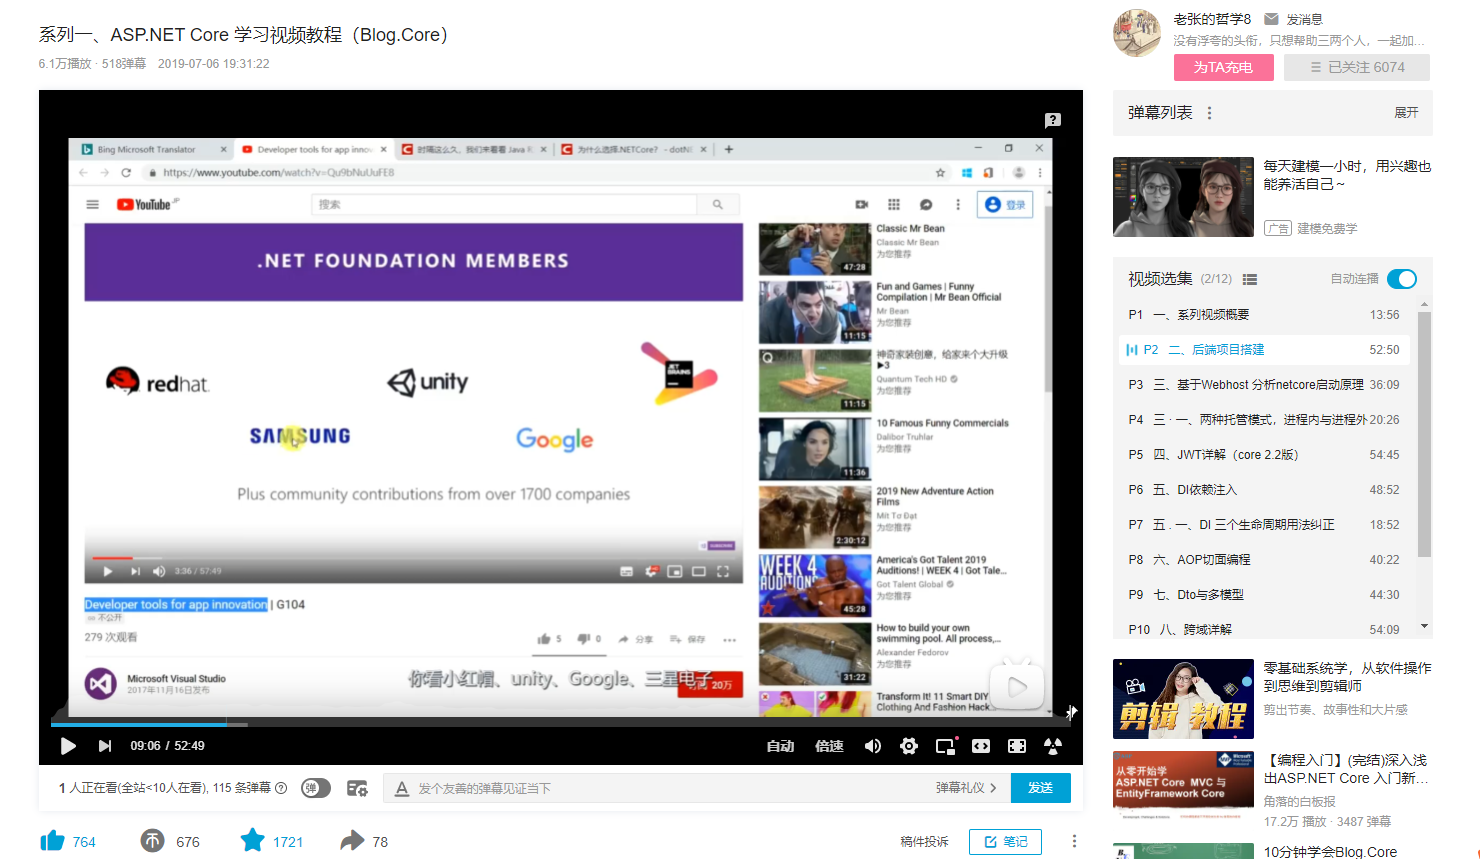Open the danmaku font style A icon
The image size is (1480, 859).
pyautogui.click(x=402, y=788)
